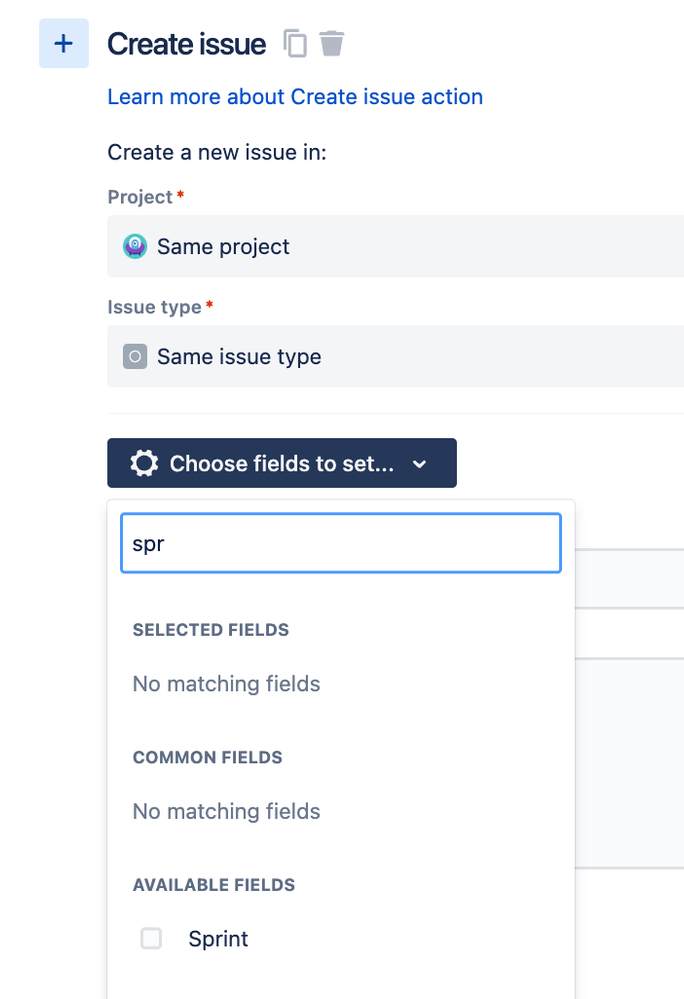
Task: Click the Project field label
Action: coord(140,197)
